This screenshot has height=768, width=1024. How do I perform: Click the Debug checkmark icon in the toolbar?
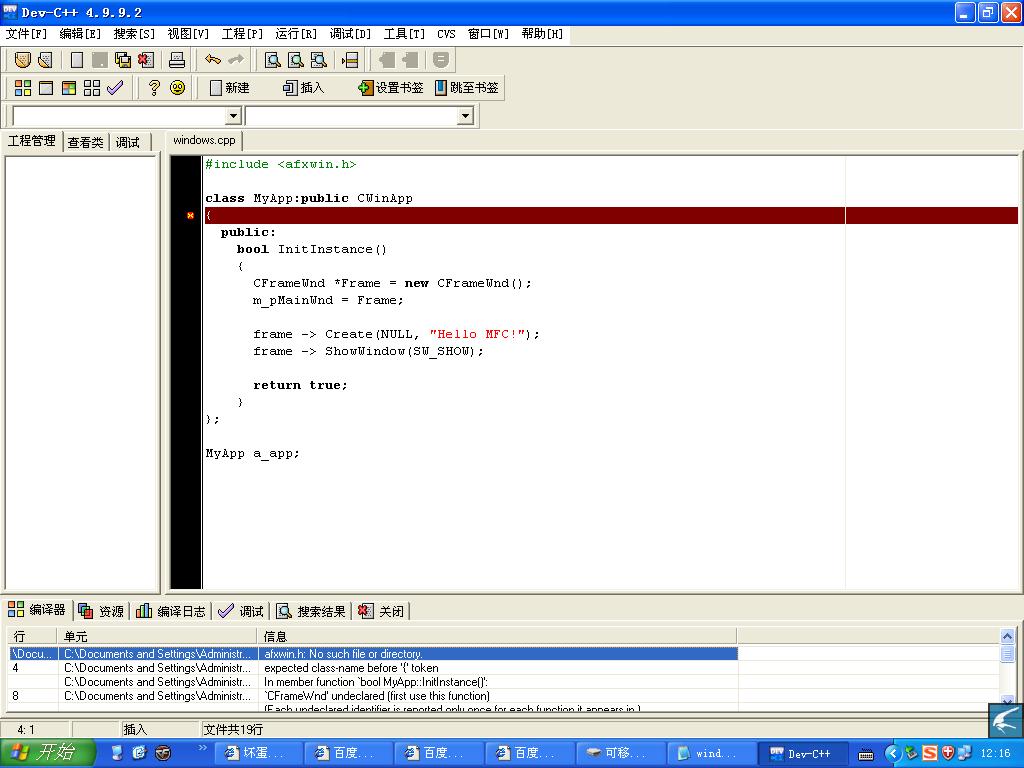115,88
